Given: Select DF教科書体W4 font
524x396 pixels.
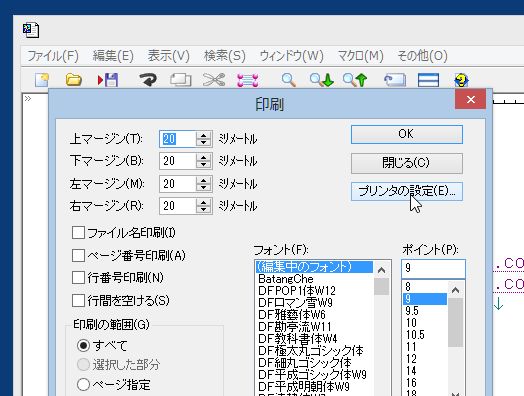Looking at the screenshot, I should [314, 339].
